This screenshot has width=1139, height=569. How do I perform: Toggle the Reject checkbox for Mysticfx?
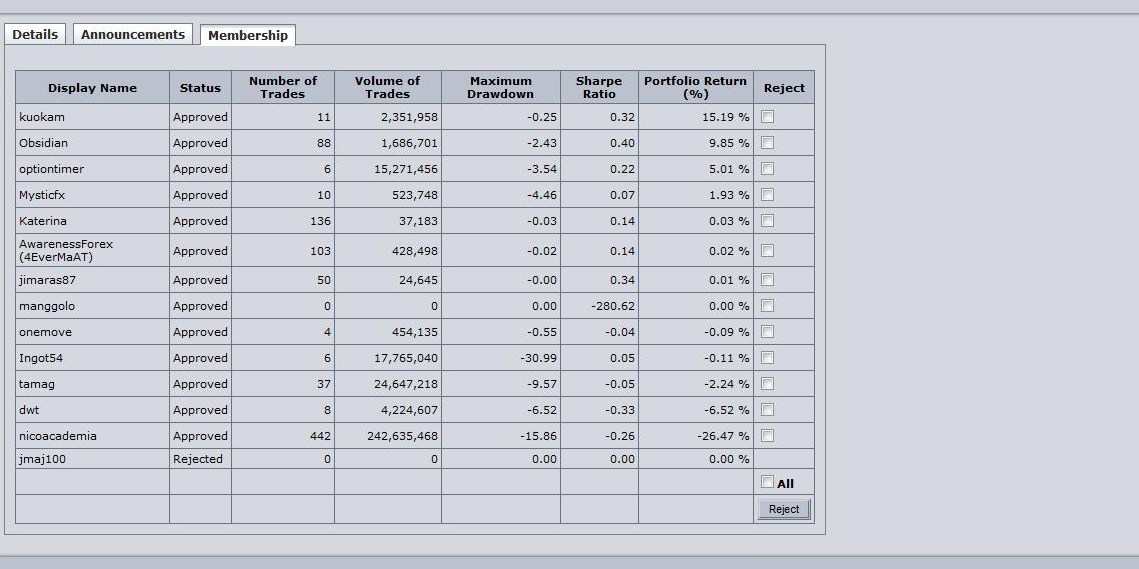coord(767,195)
